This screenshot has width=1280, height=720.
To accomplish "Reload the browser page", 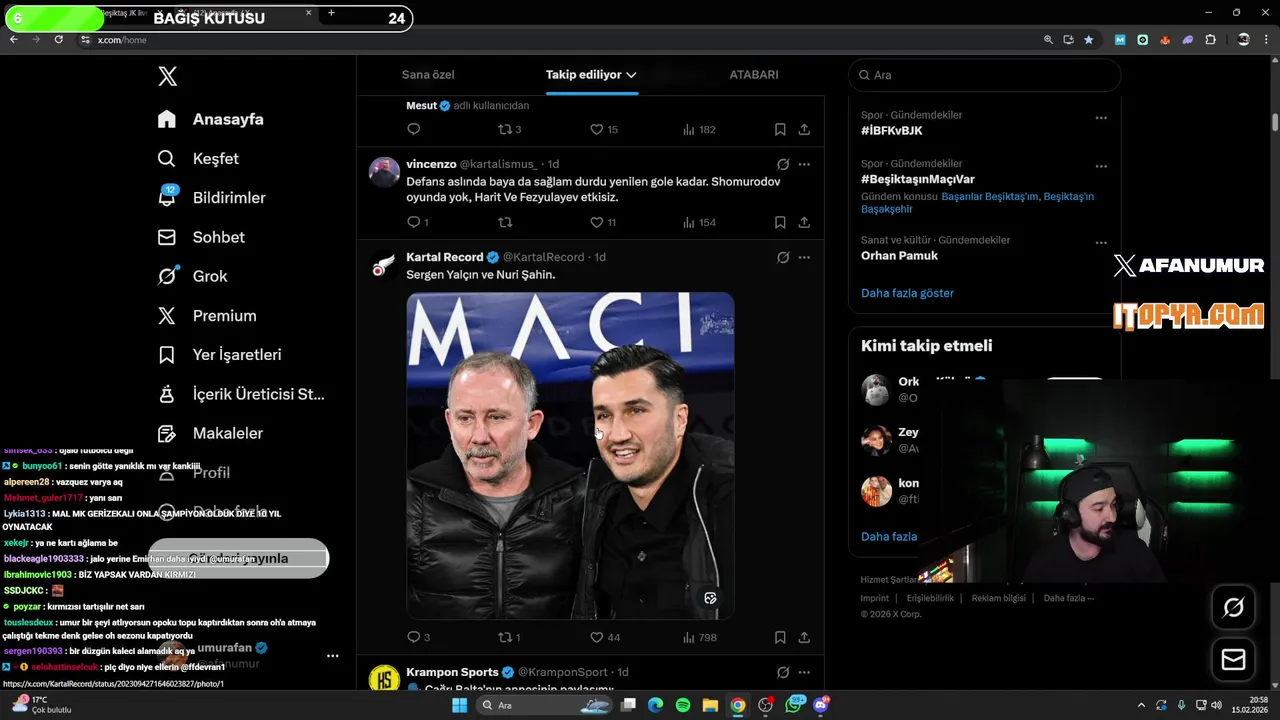I will click(x=59, y=39).
